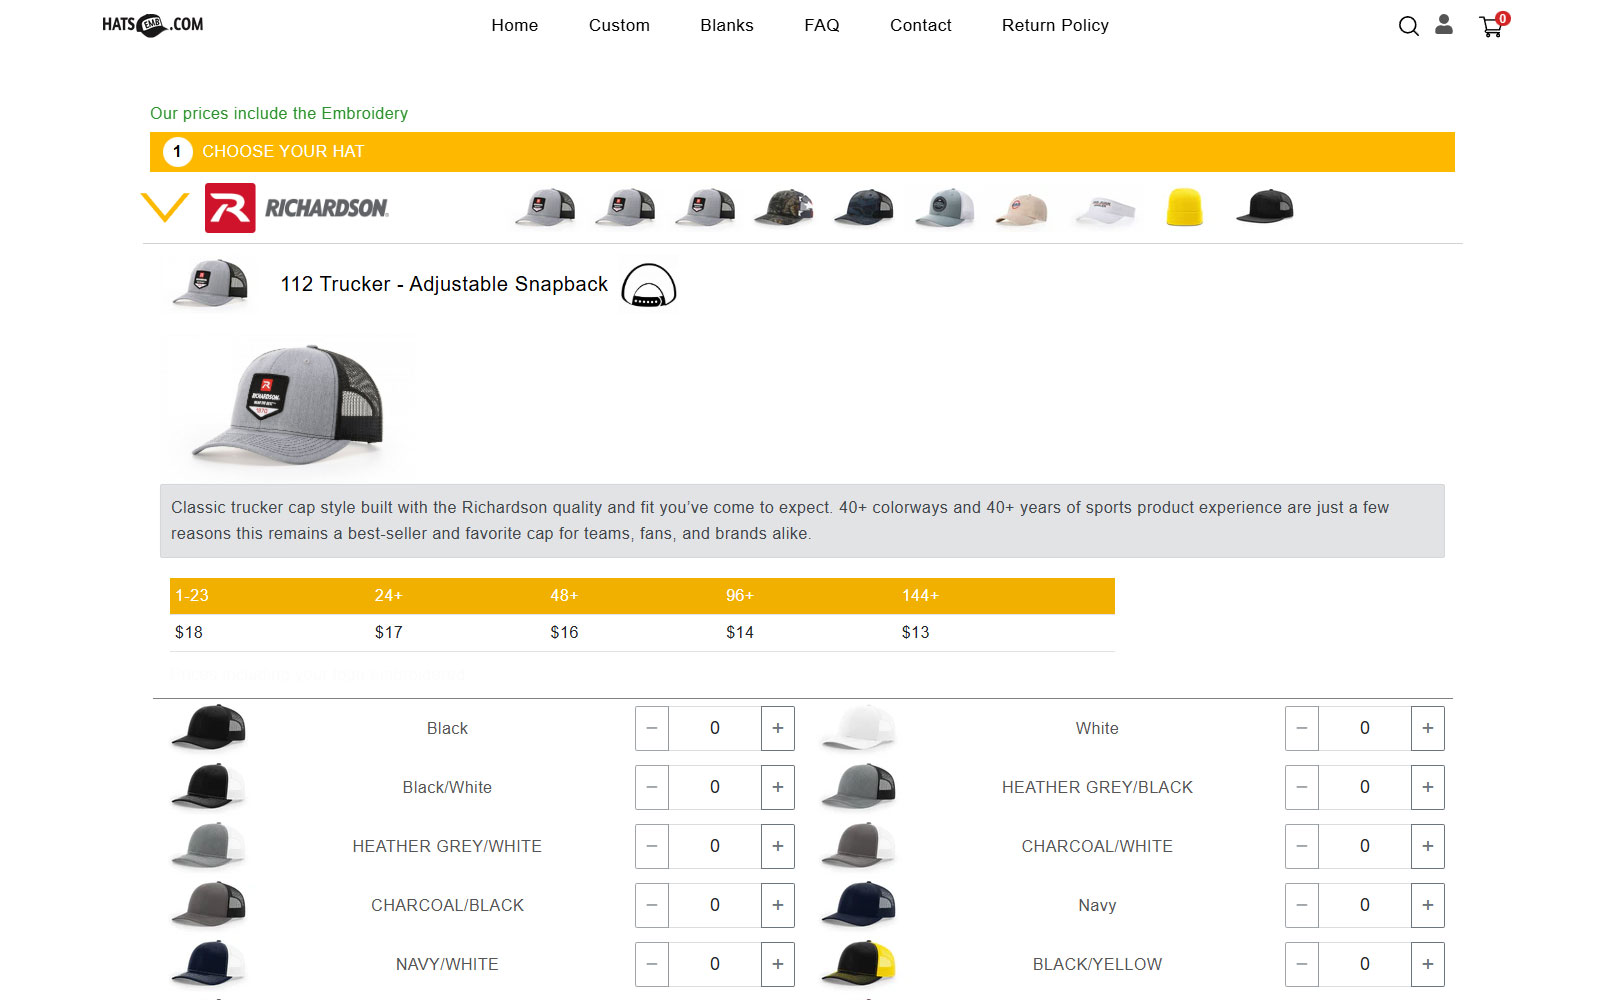
Task: Increase Black hat quantity
Action: (777, 728)
